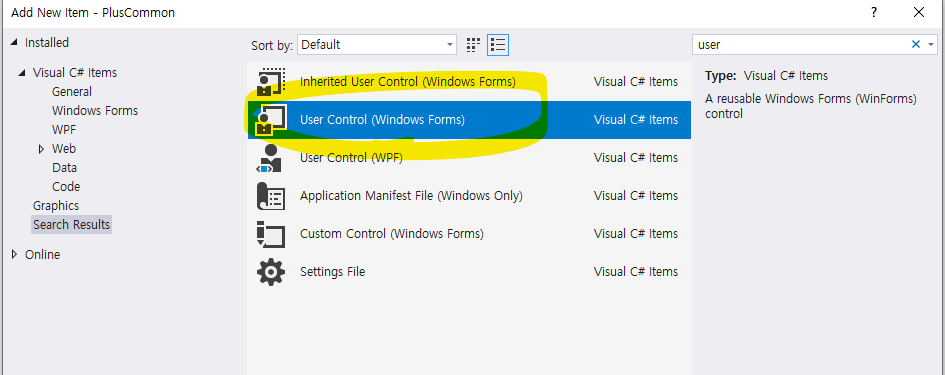
Task: Select the Online tree label
Action: coord(42,254)
